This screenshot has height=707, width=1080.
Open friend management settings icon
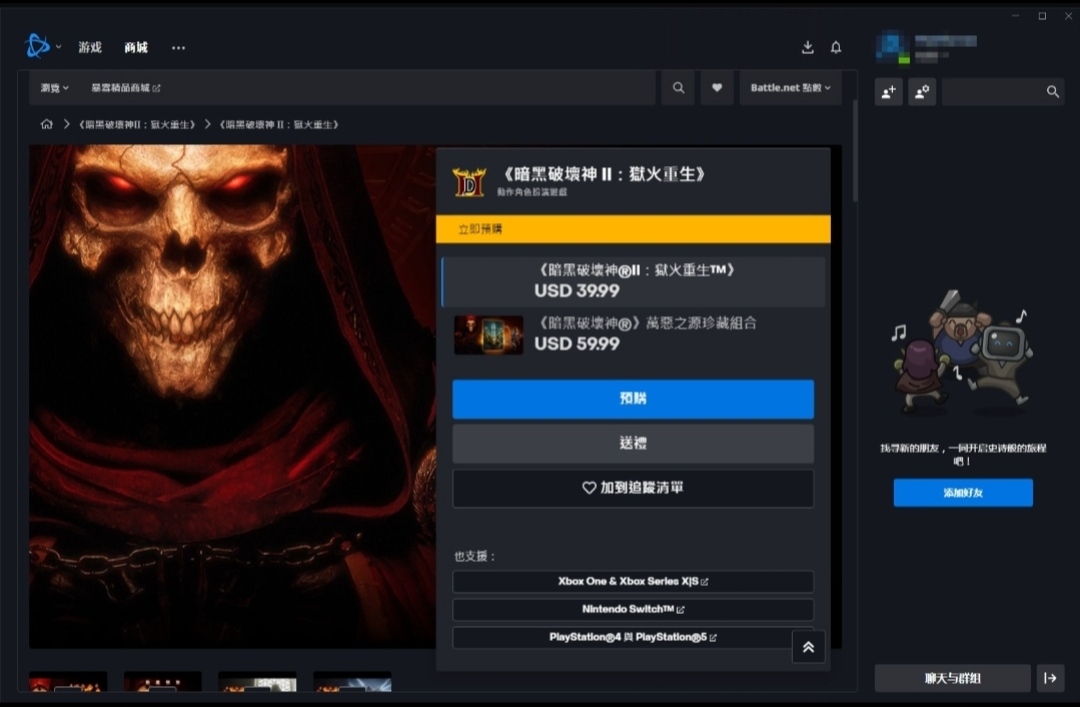pyautogui.click(x=922, y=91)
